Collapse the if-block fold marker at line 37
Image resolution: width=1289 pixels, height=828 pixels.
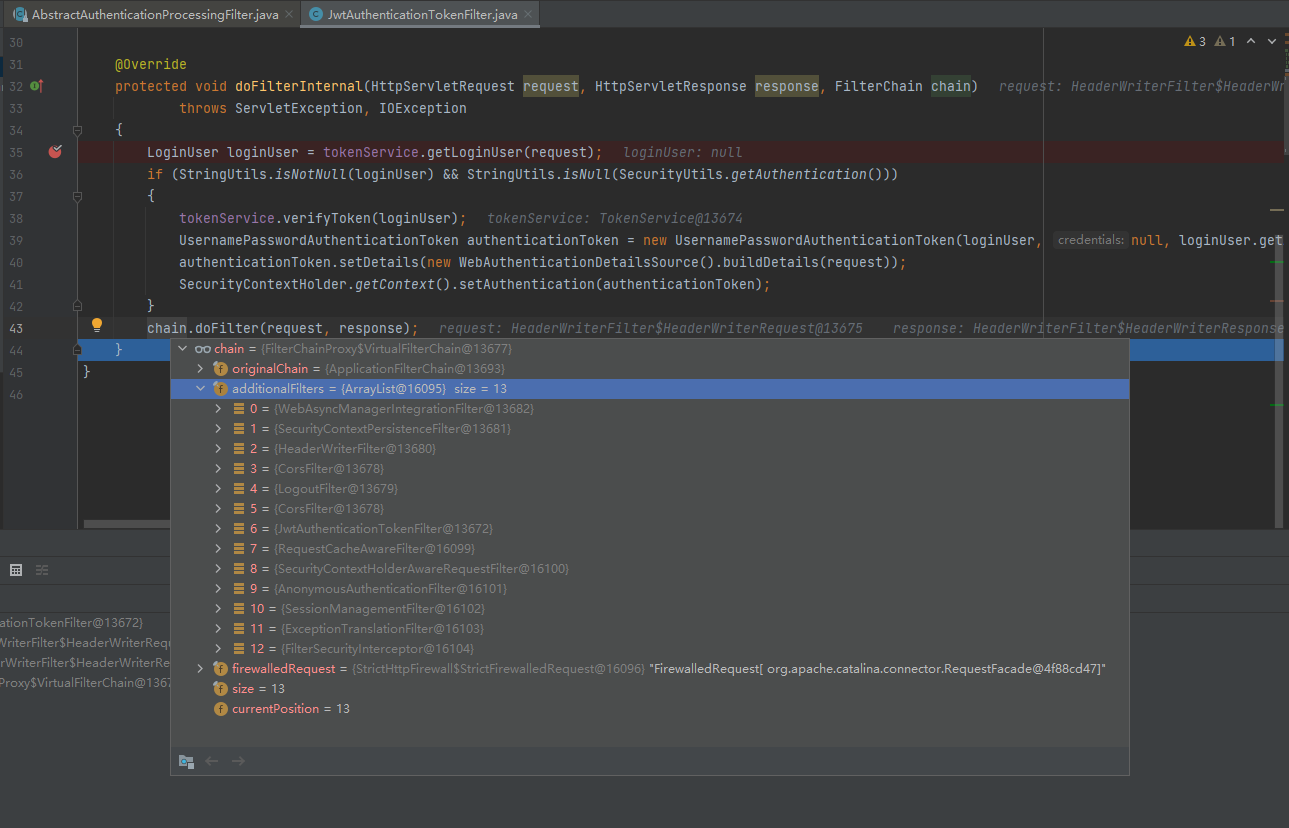pos(77,196)
